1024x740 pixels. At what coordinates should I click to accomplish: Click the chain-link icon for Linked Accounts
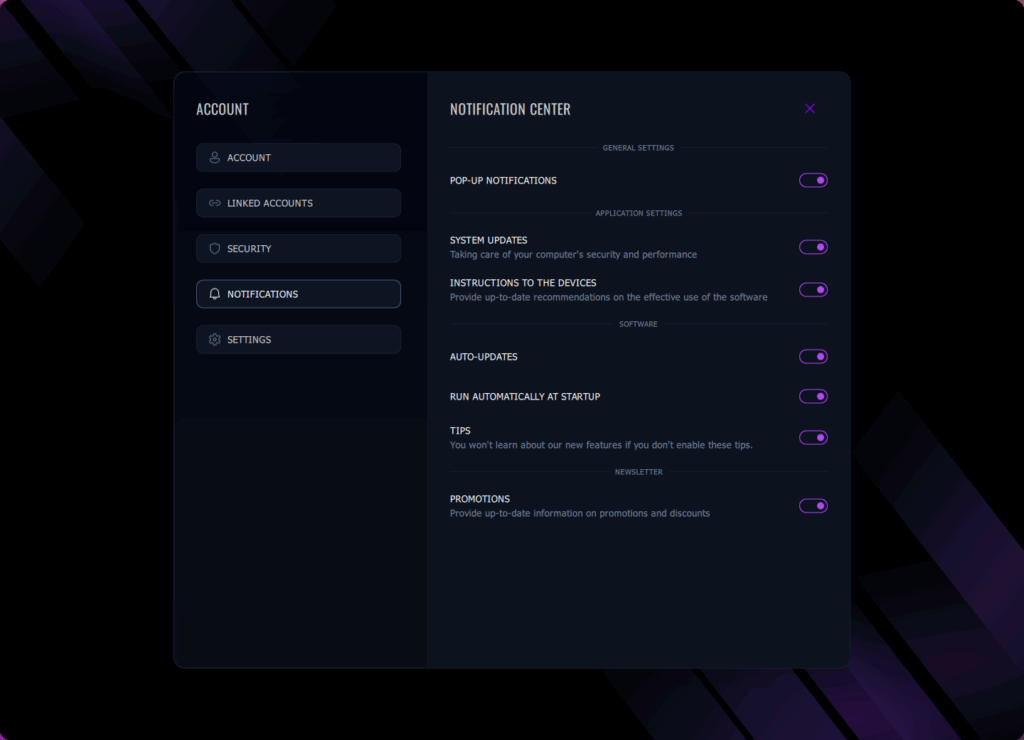point(214,203)
